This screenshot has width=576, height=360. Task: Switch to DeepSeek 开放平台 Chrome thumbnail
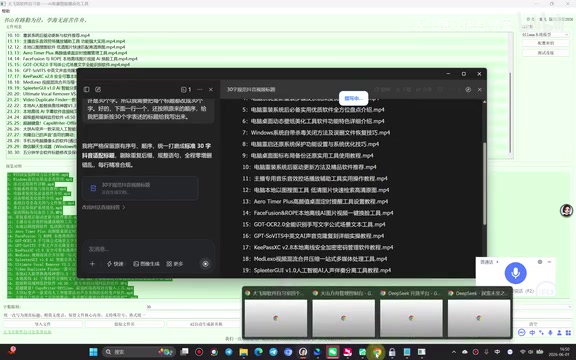(x=411, y=313)
